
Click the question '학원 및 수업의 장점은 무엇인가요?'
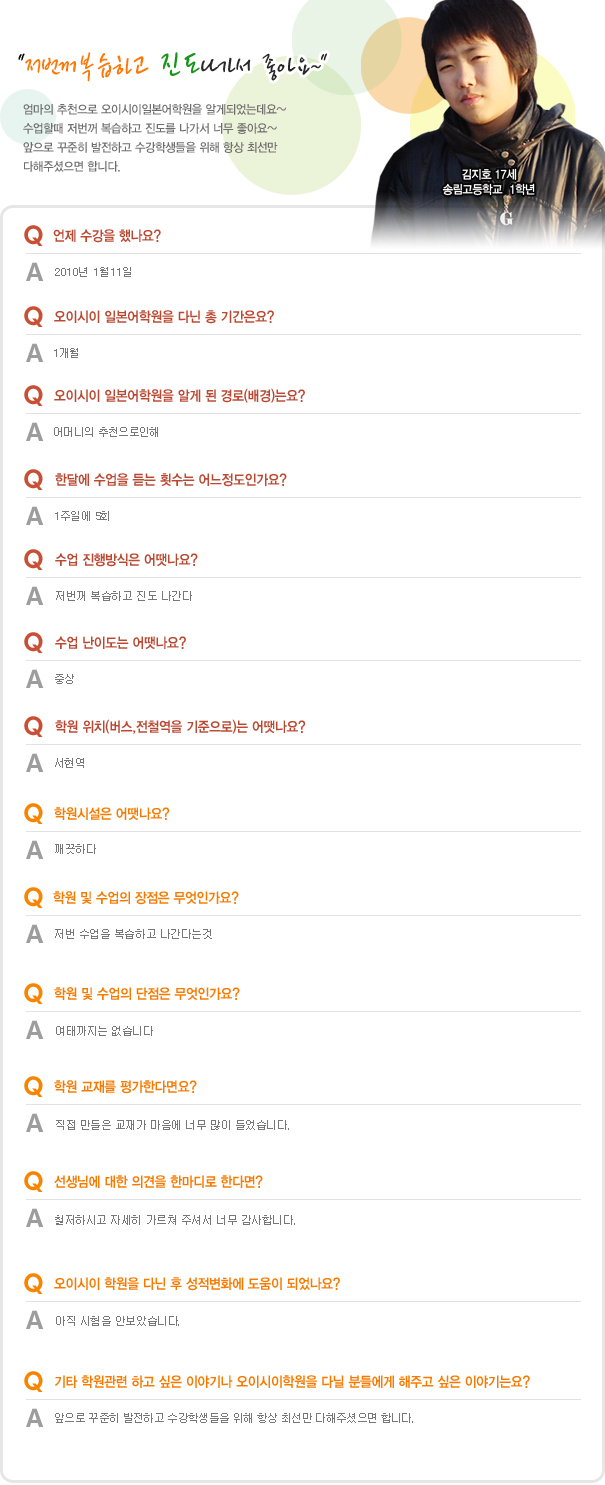pos(146,897)
